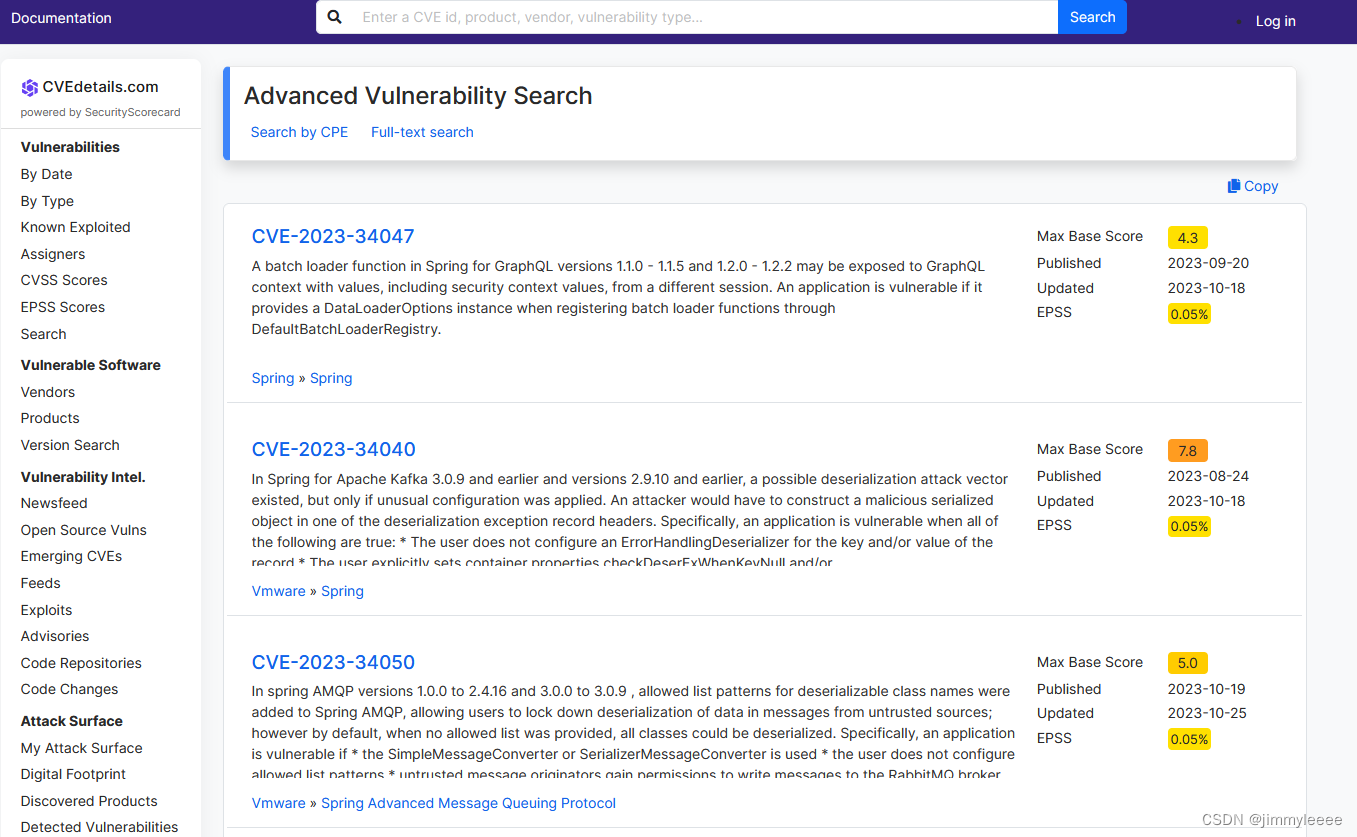Click the 7.8 score badge
Viewport: 1357px width, 837px height.
1188,451
